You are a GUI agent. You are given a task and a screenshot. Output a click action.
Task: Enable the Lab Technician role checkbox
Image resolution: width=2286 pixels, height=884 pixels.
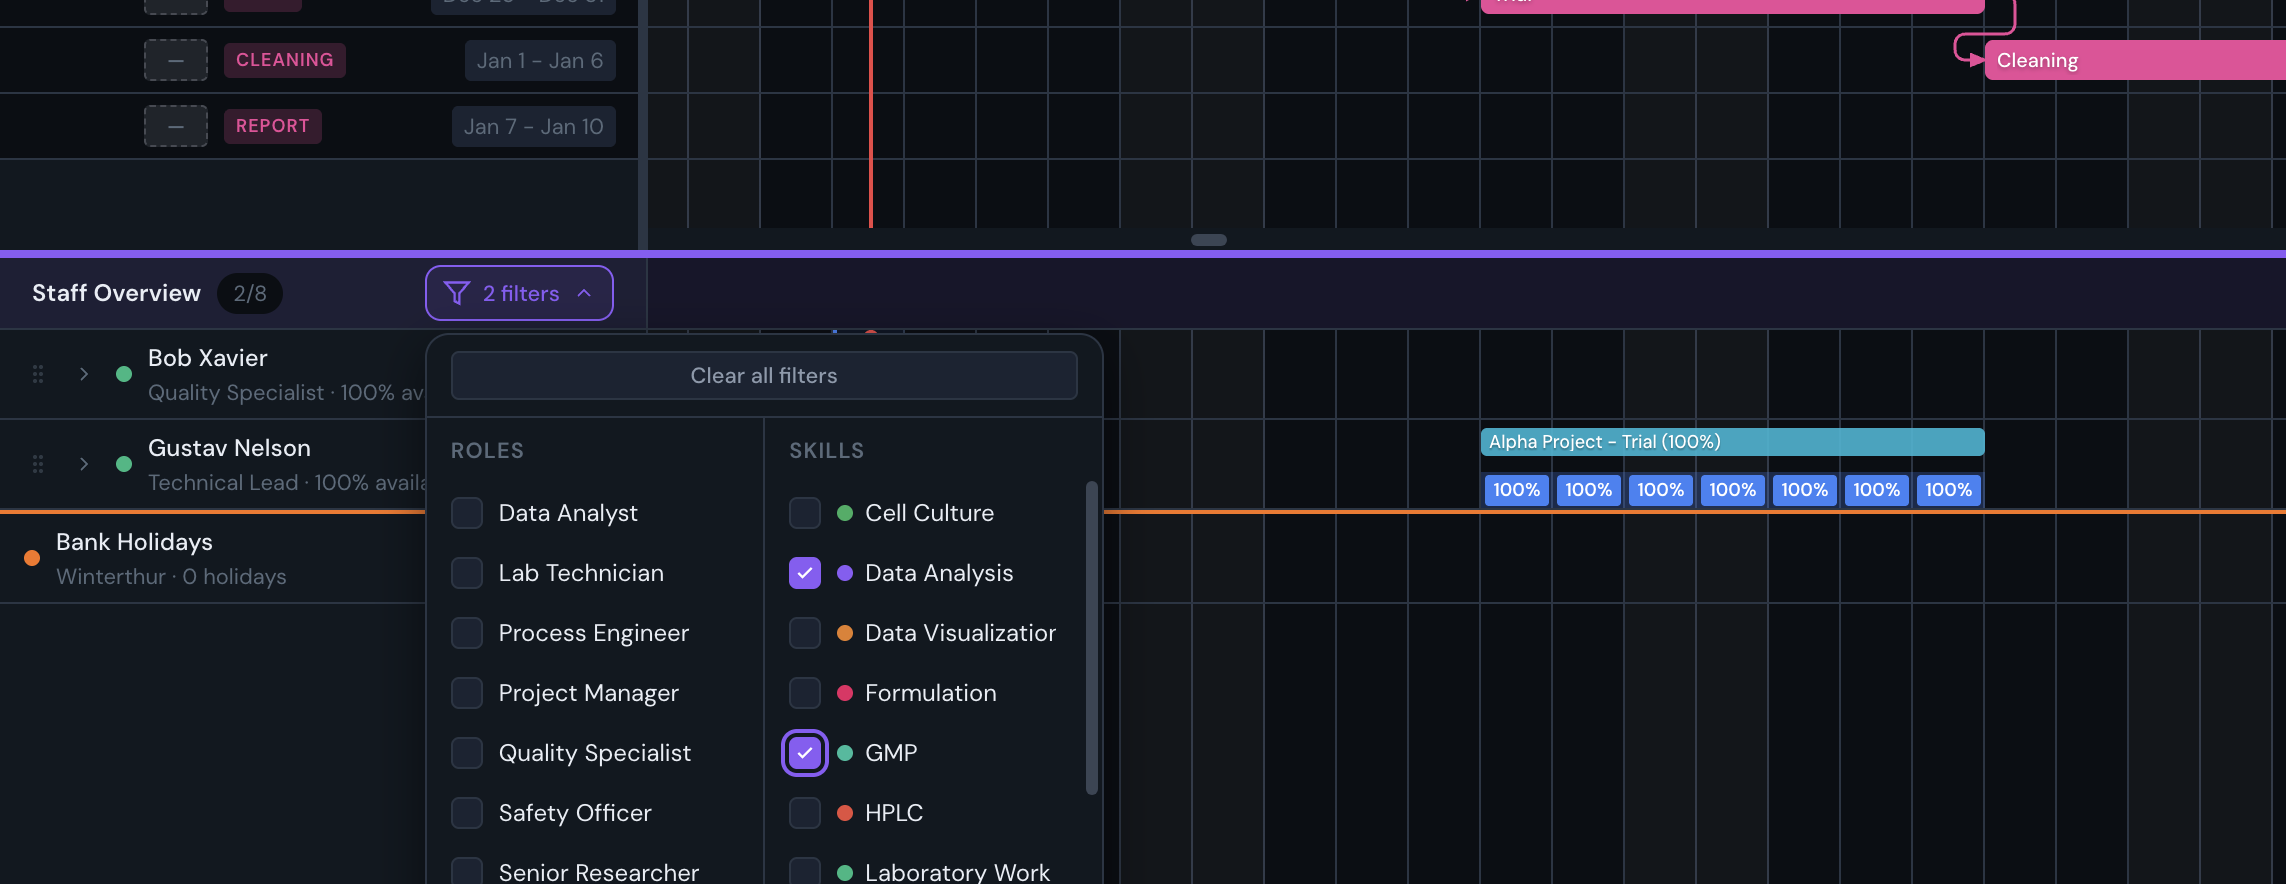click(x=467, y=573)
